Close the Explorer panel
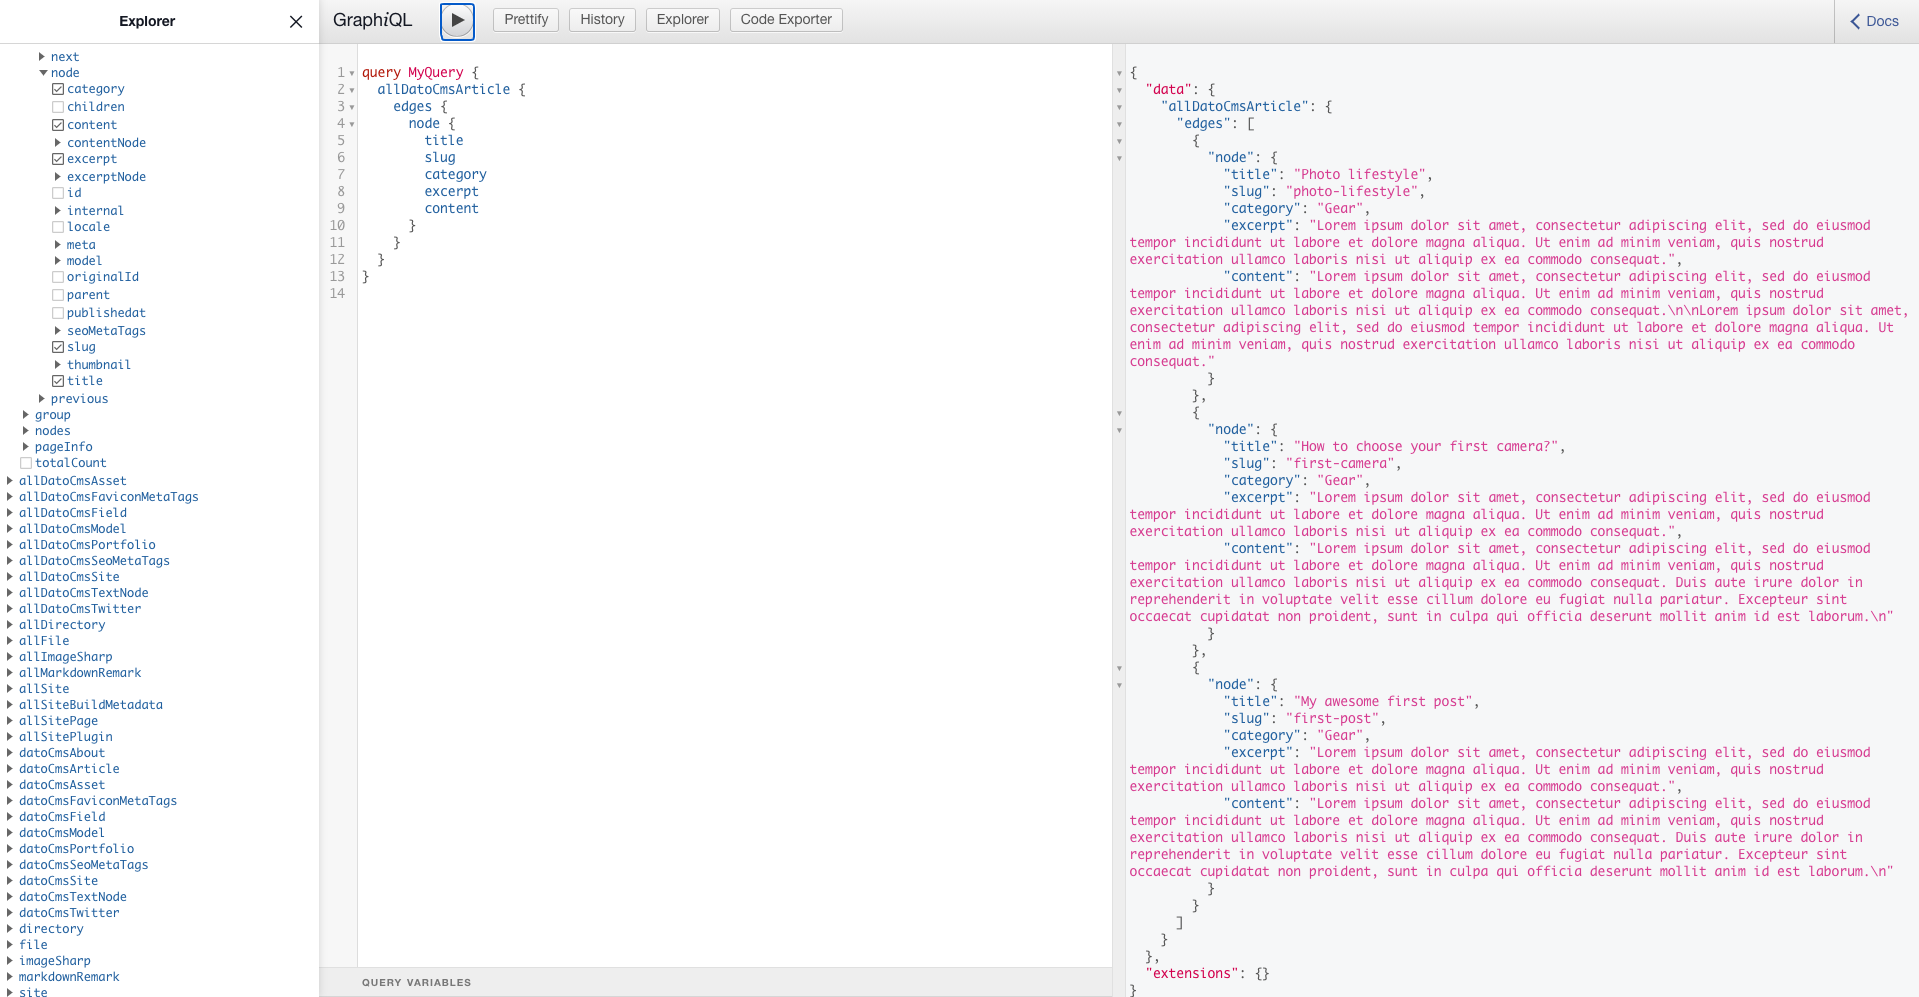The image size is (1919, 997). pos(296,21)
